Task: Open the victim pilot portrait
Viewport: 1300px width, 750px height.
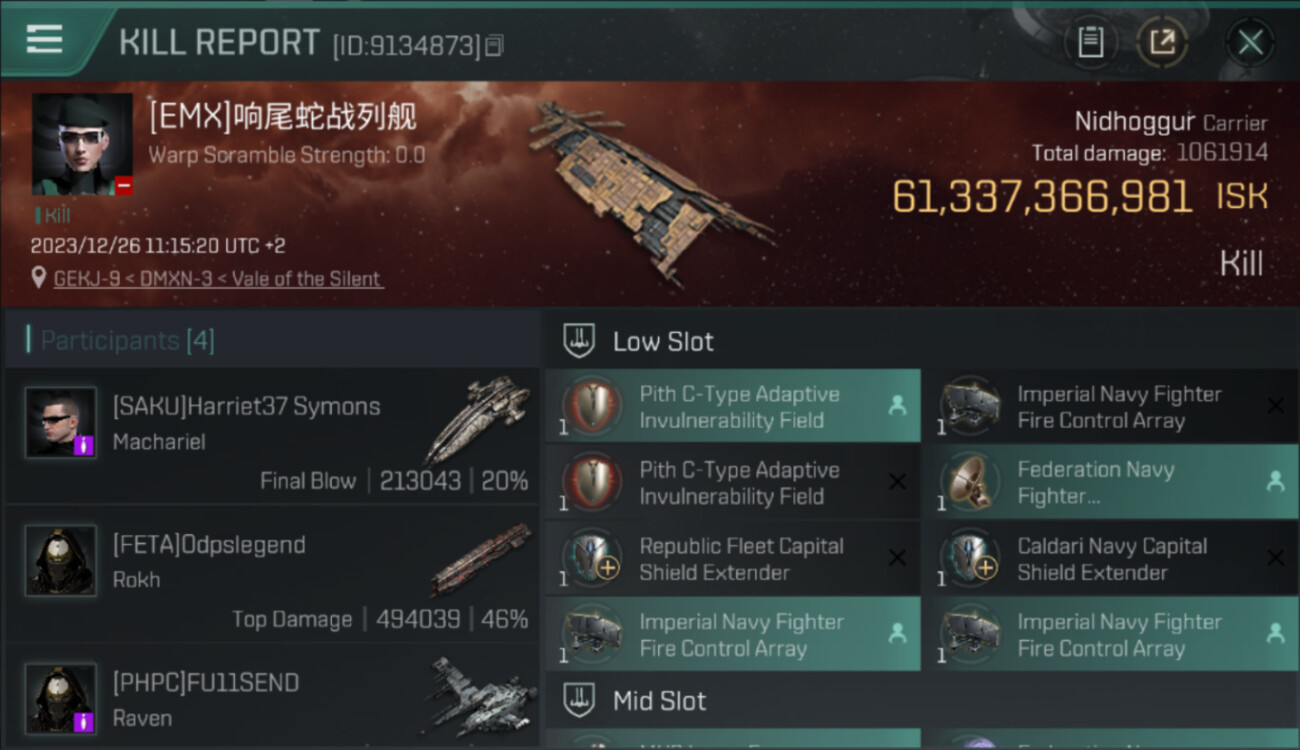Action: pos(82,144)
